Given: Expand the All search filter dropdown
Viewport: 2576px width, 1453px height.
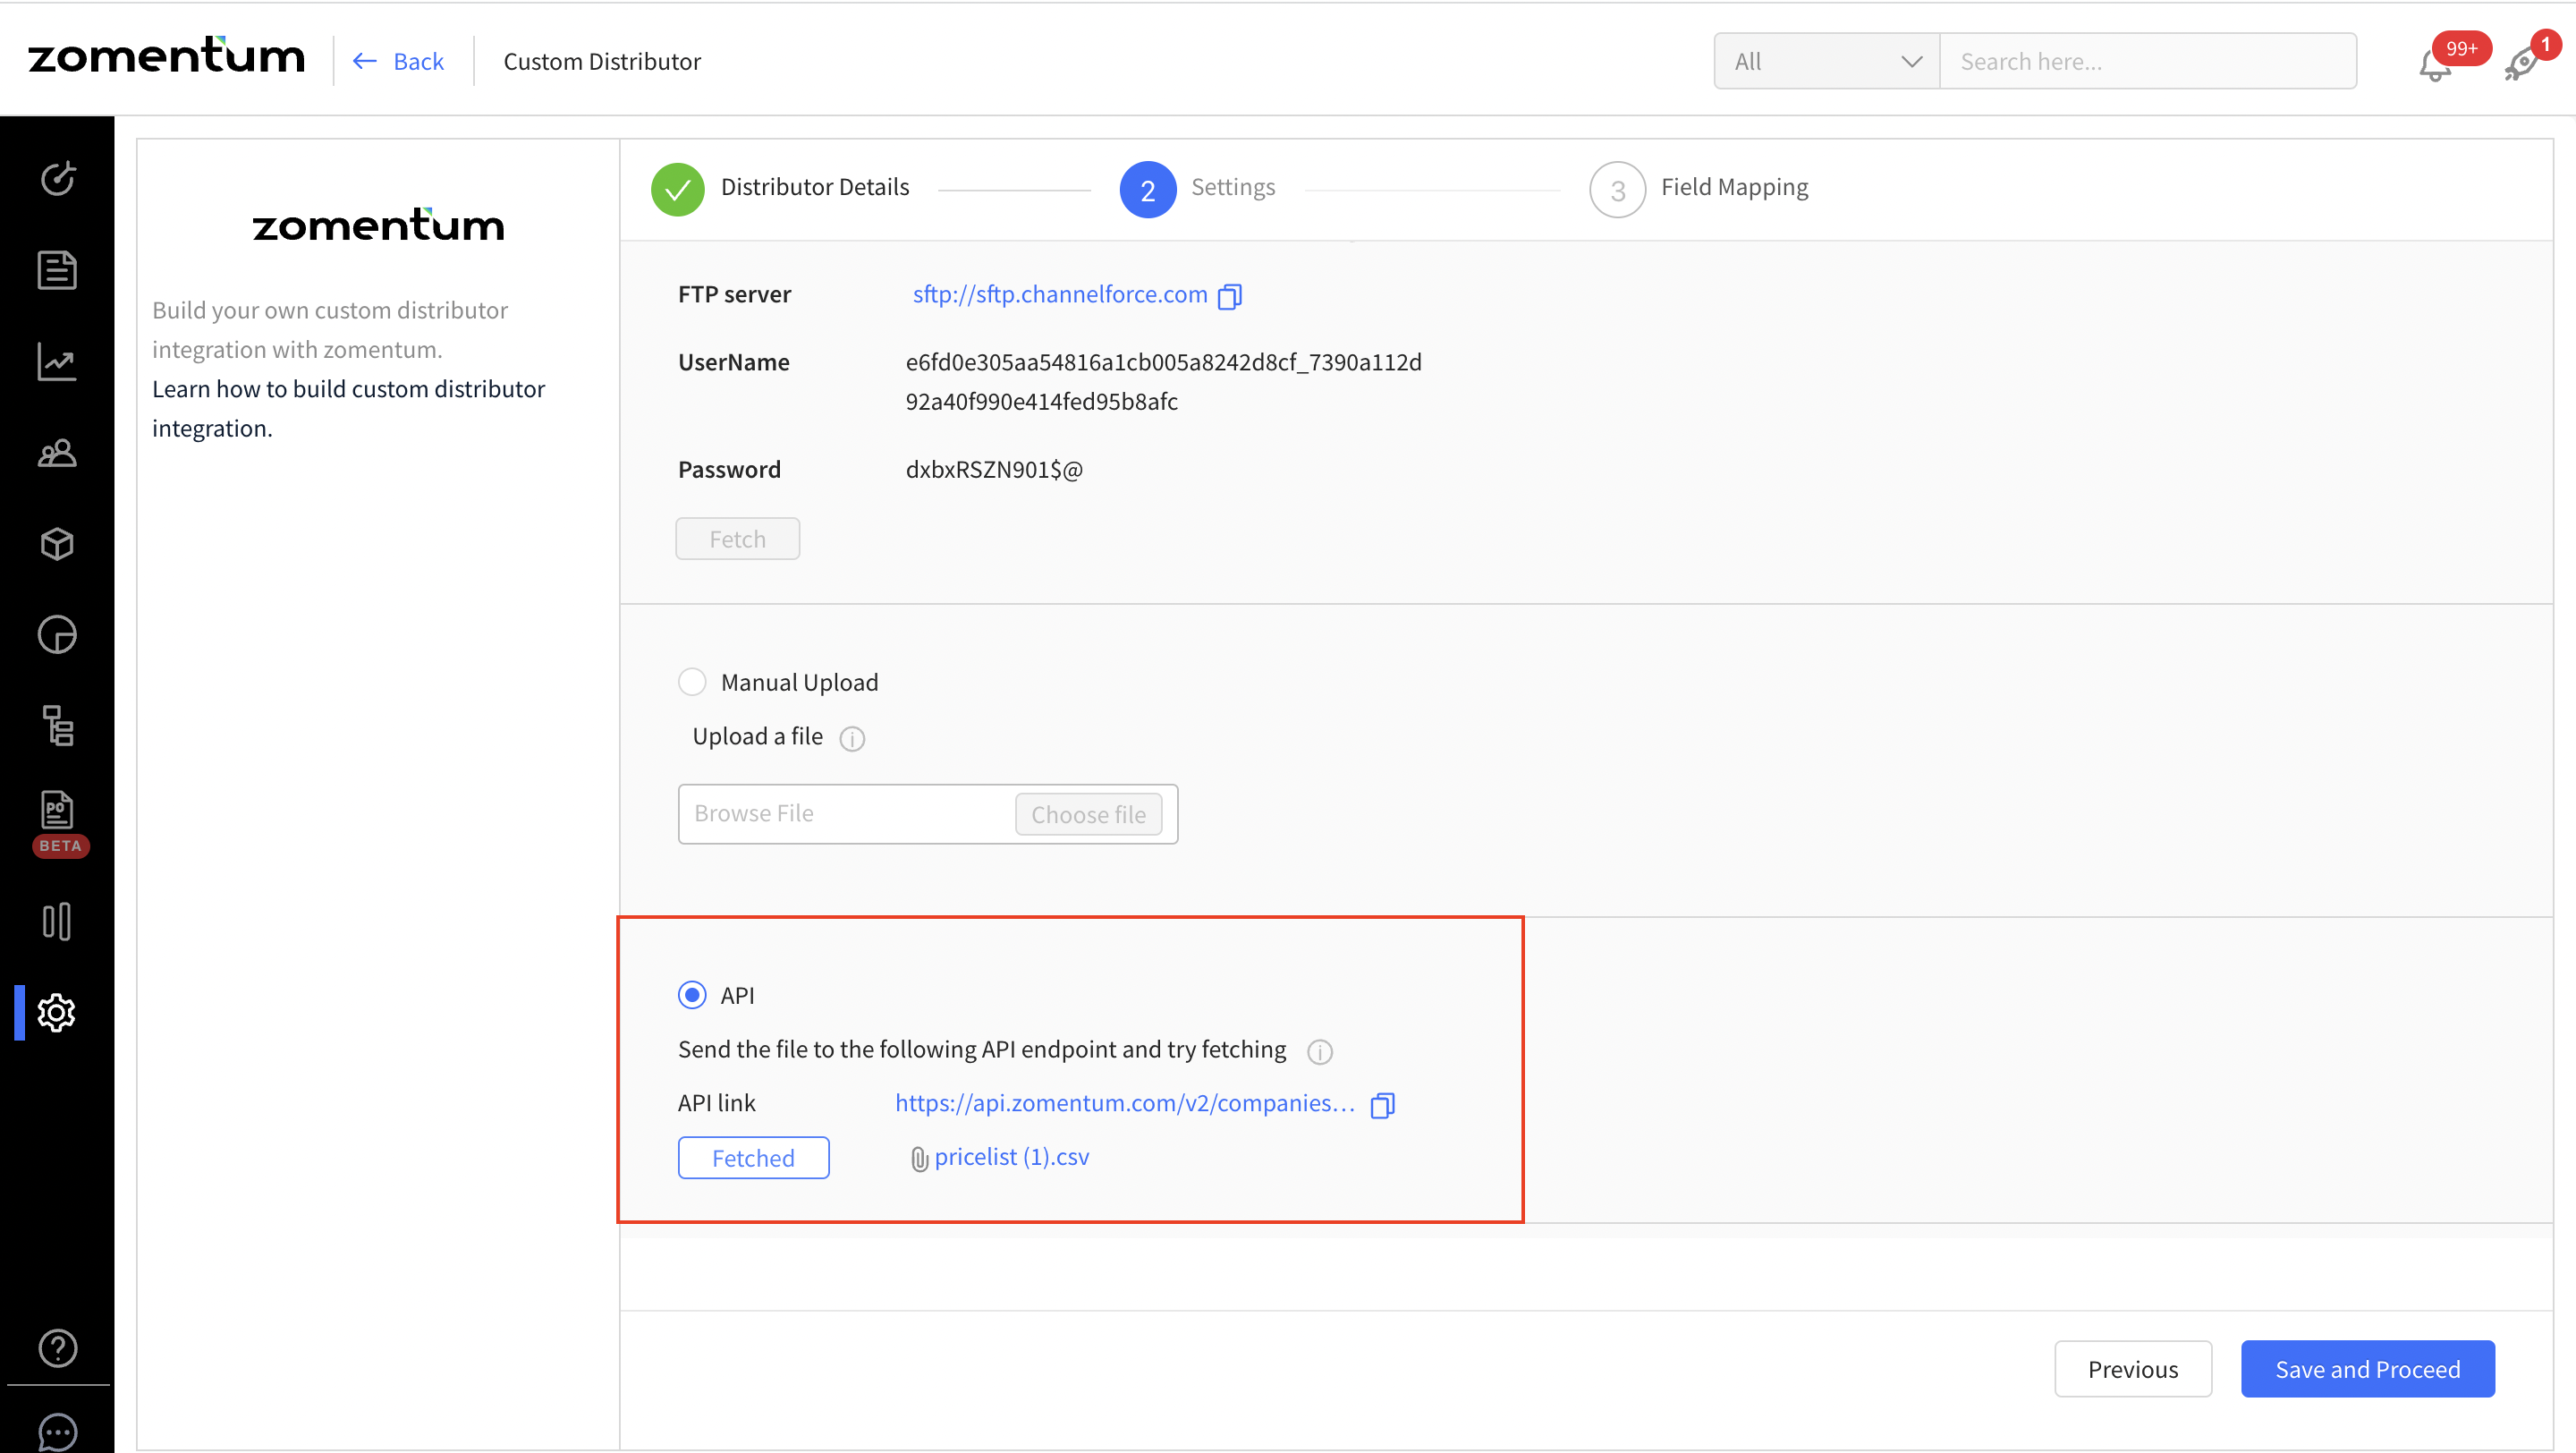Looking at the screenshot, I should 1826,62.
